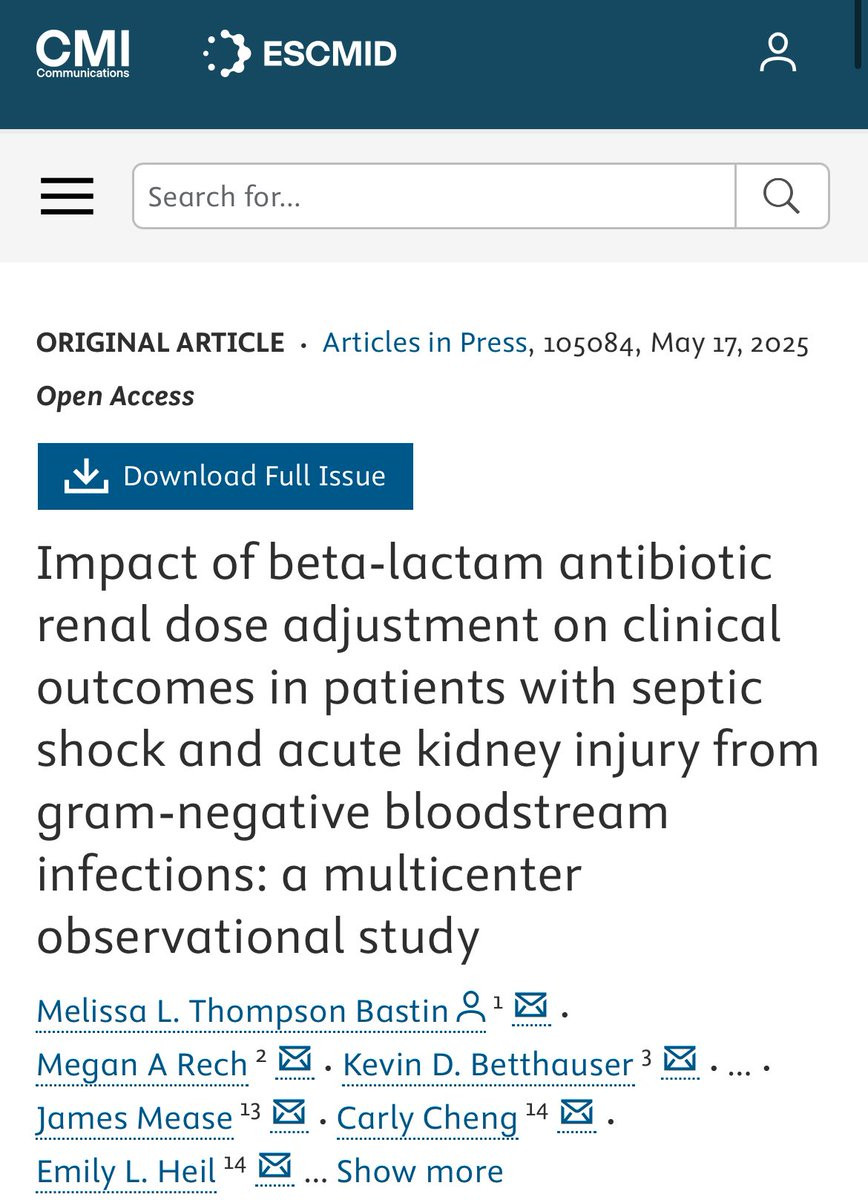Email Melissa L. Thompson Bastin via envelope icon
868x1200 pixels.
[531, 1006]
